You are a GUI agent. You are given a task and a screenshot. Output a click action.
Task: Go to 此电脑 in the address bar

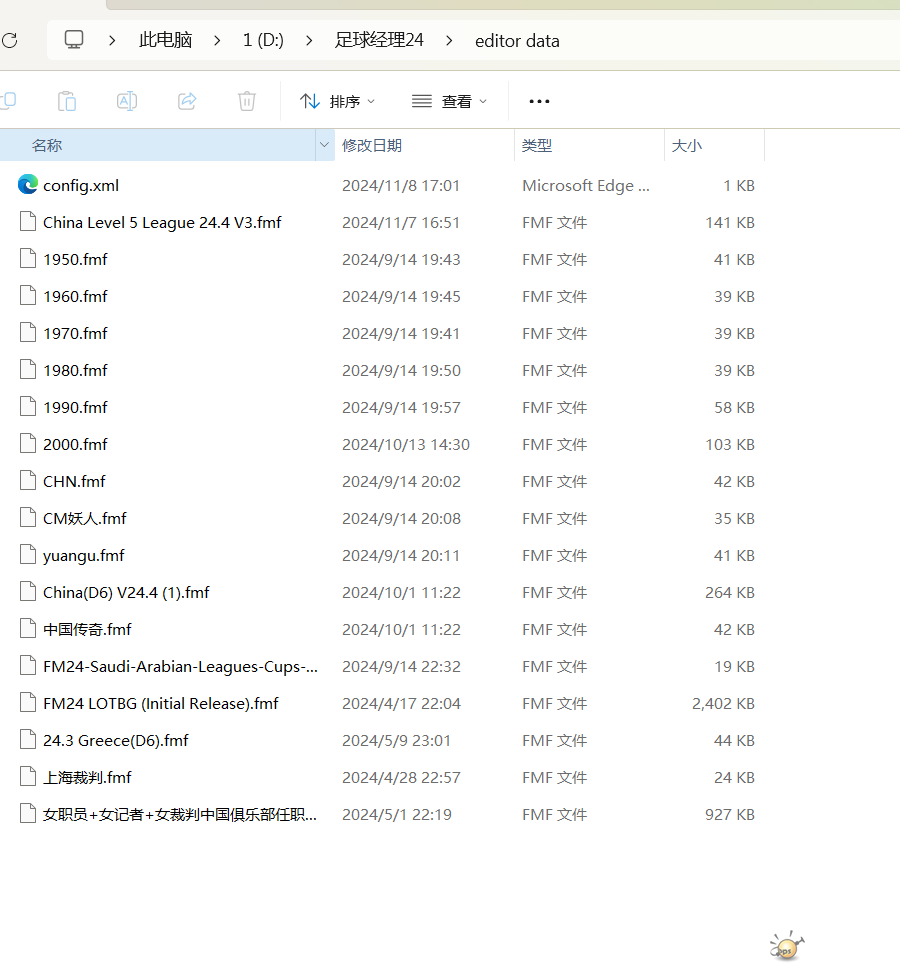pos(165,40)
